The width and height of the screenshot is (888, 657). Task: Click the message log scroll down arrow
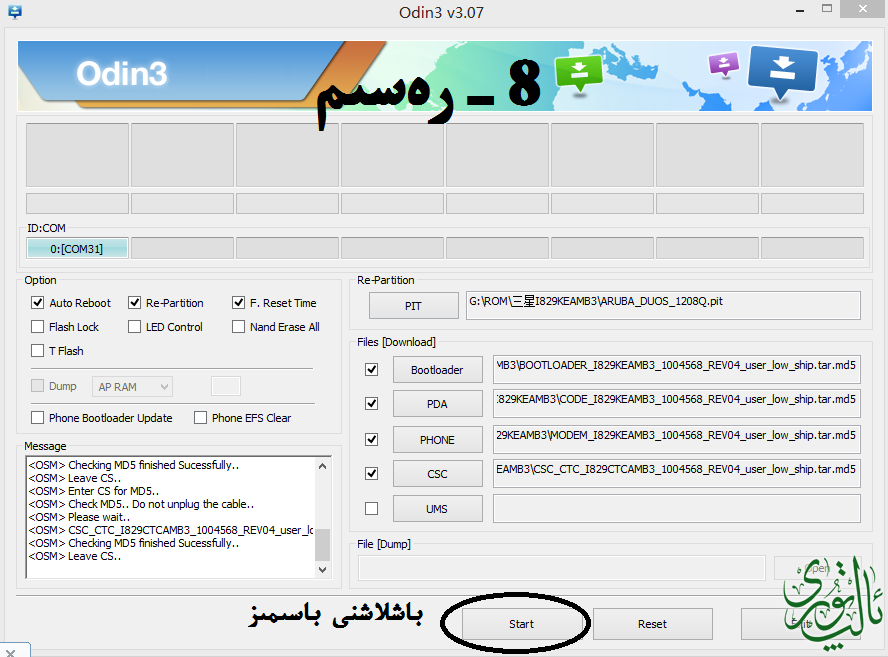pos(322,569)
